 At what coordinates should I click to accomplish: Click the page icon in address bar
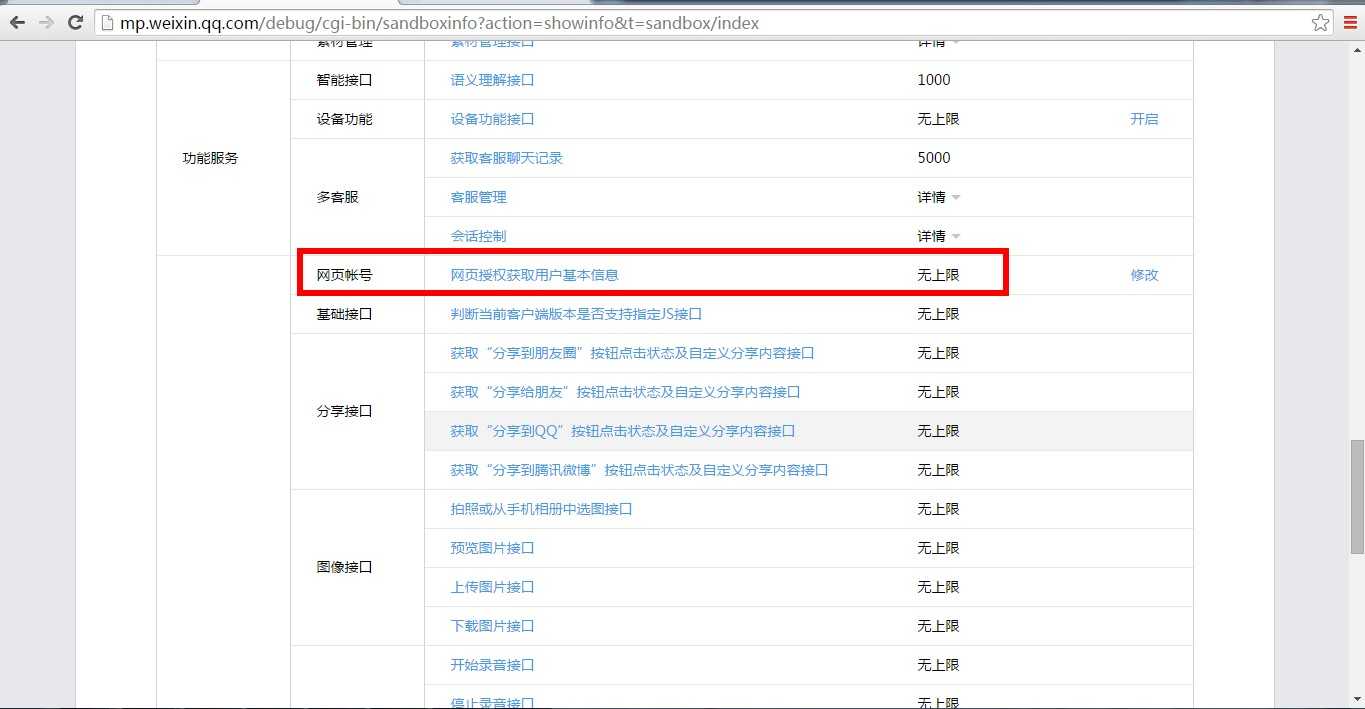(x=107, y=22)
